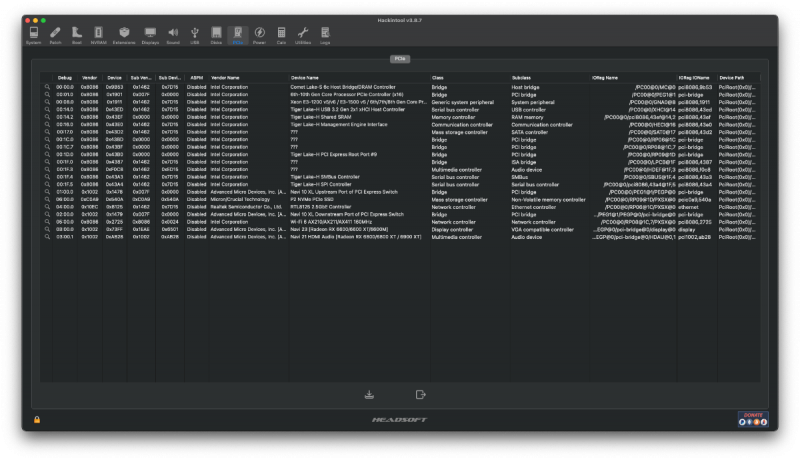Click the lock icon at bottom left
This screenshot has width=800, height=460.
(x=37, y=419)
